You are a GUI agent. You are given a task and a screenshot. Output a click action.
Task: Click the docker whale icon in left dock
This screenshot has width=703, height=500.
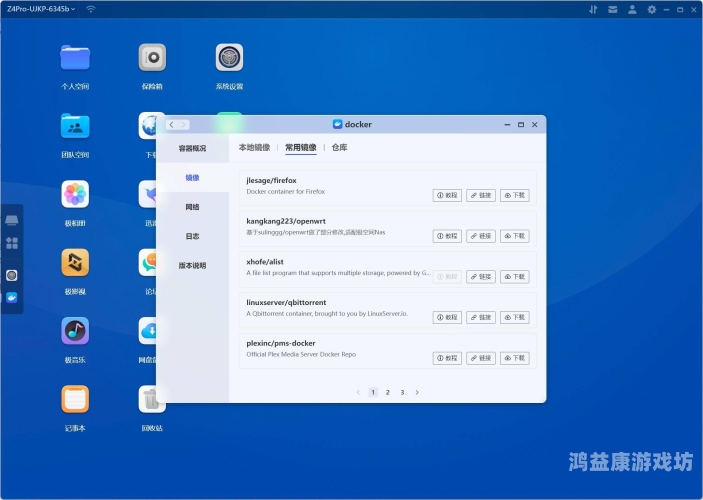(x=12, y=298)
